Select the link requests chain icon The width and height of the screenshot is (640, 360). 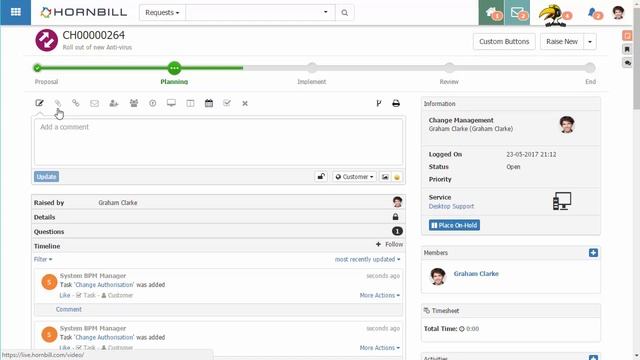pos(76,103)
